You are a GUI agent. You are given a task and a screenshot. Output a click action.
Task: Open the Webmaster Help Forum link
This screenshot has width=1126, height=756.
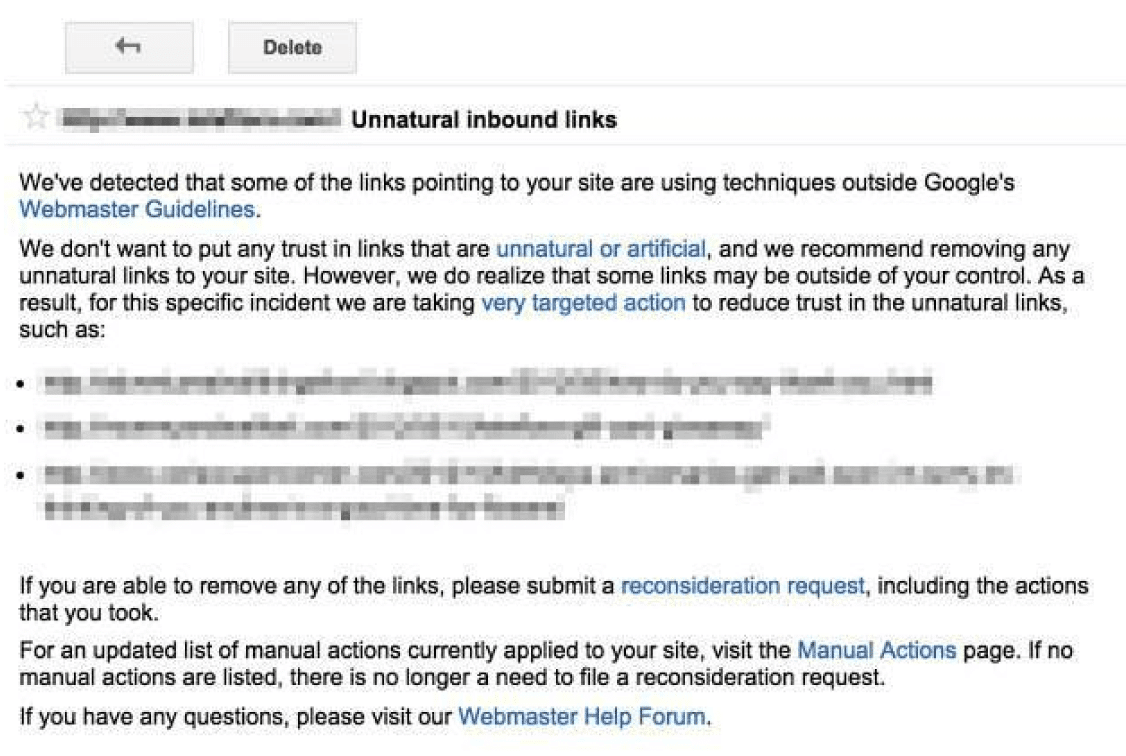click(x=583, y=716)
